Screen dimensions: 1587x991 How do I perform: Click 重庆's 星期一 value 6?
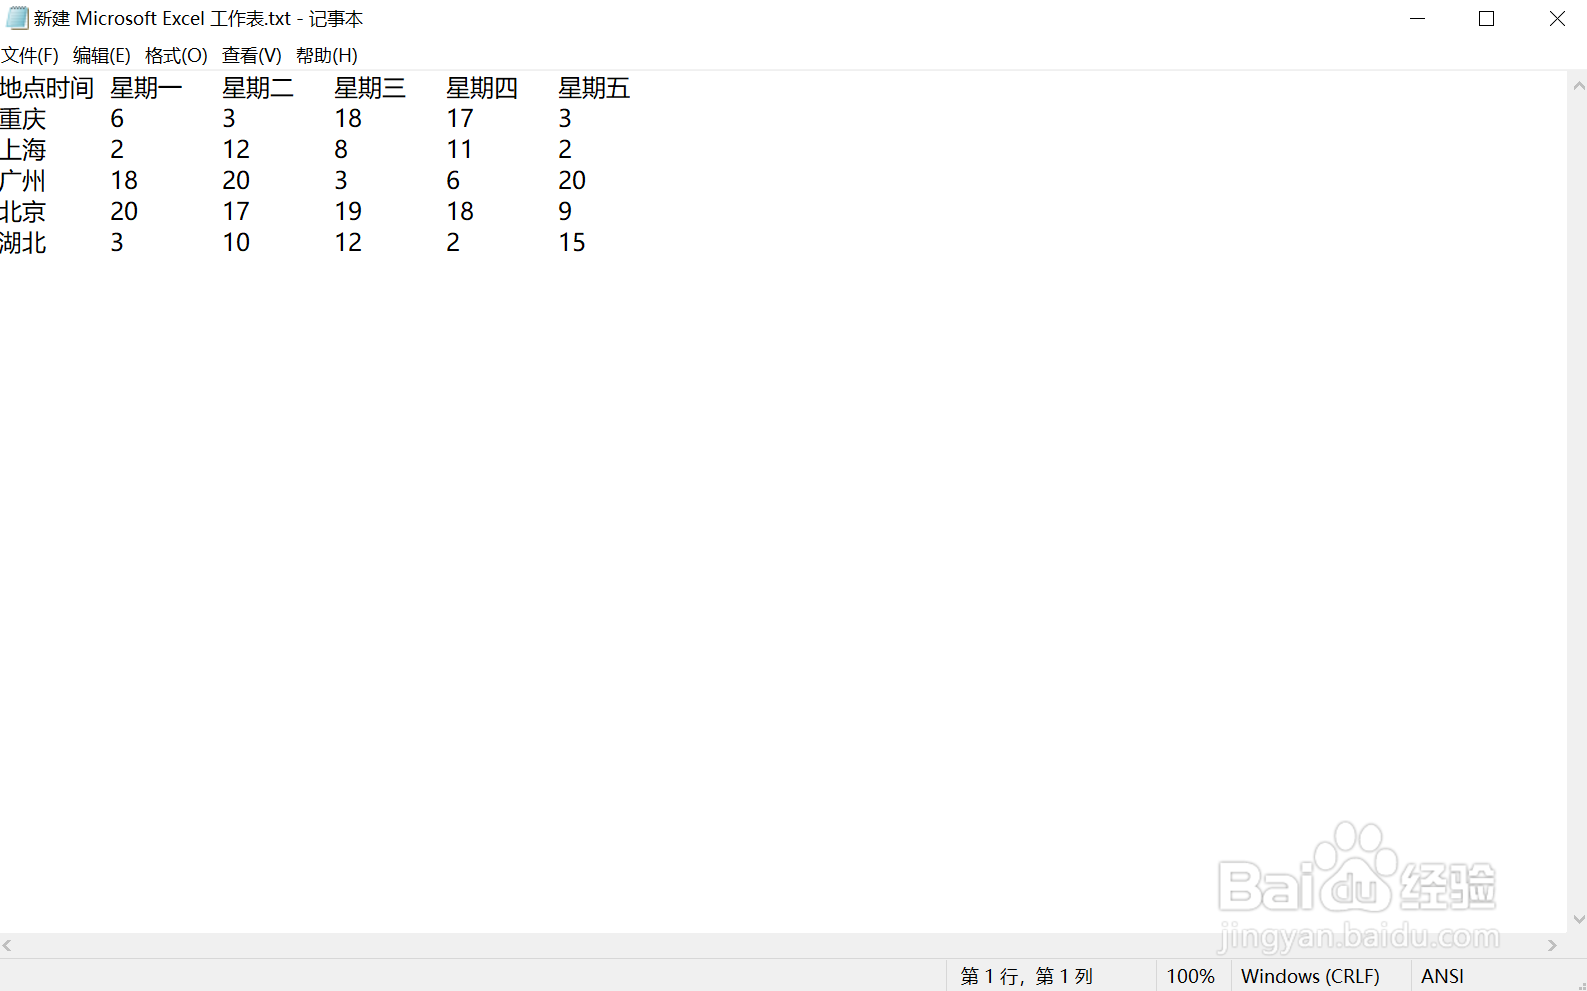point(117,119)
